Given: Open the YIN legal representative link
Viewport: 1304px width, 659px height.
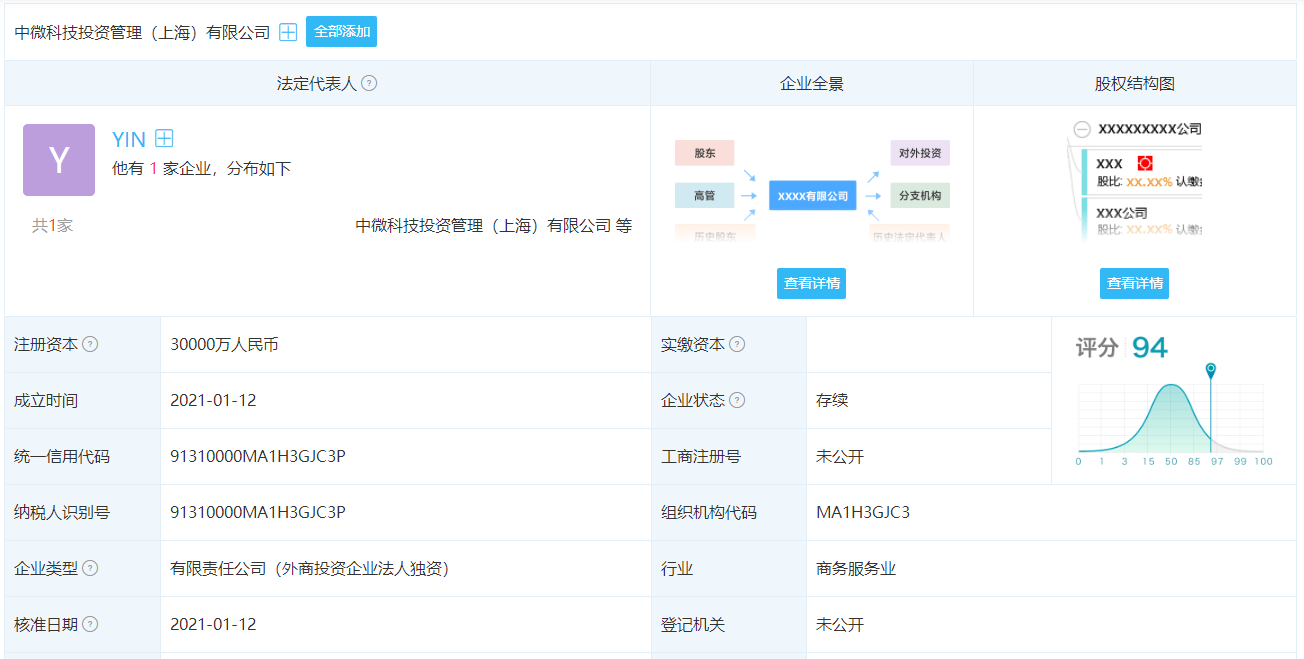Looking at the screenshot, I should click(129, 139).
